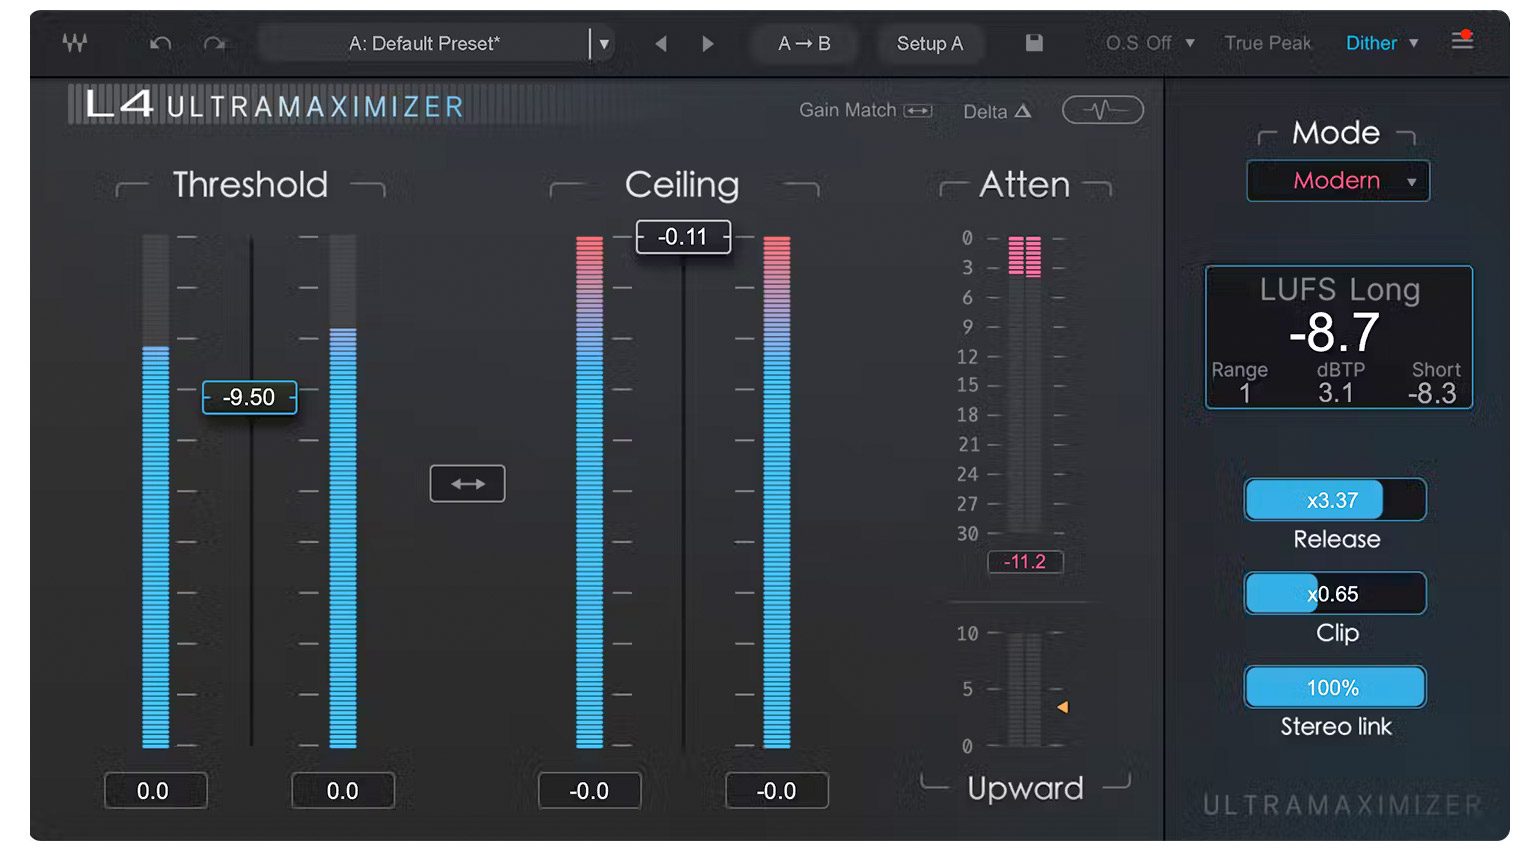Click the A→B copy button
Viewport: 1540px width, 850px height.
[x=804, y=43]
